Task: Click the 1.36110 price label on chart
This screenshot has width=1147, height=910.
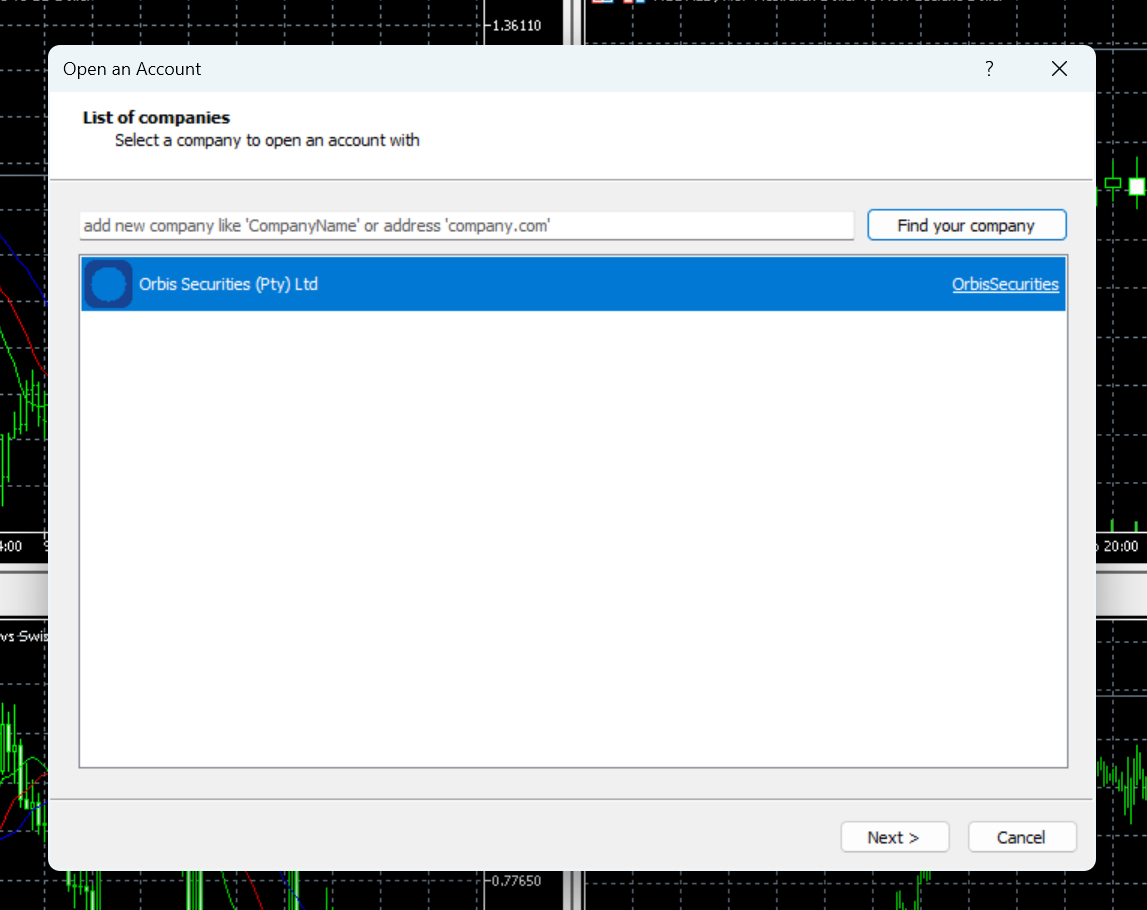Action: [516, 25]
